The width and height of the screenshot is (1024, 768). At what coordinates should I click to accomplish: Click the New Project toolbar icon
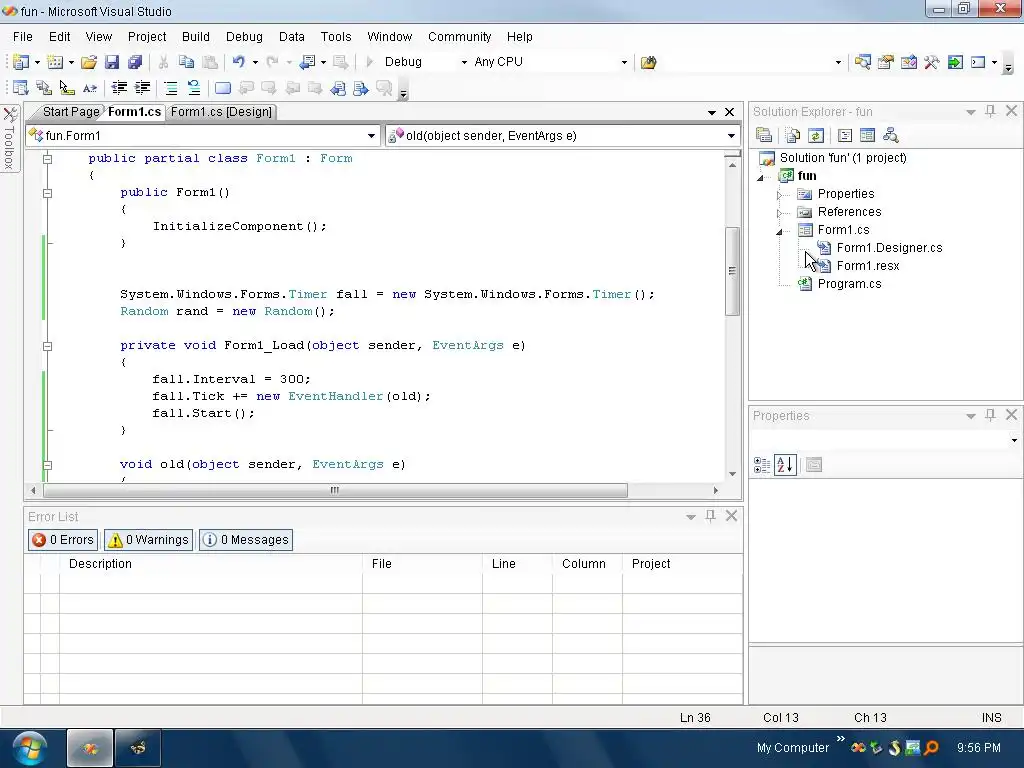[x=20, y=62]
